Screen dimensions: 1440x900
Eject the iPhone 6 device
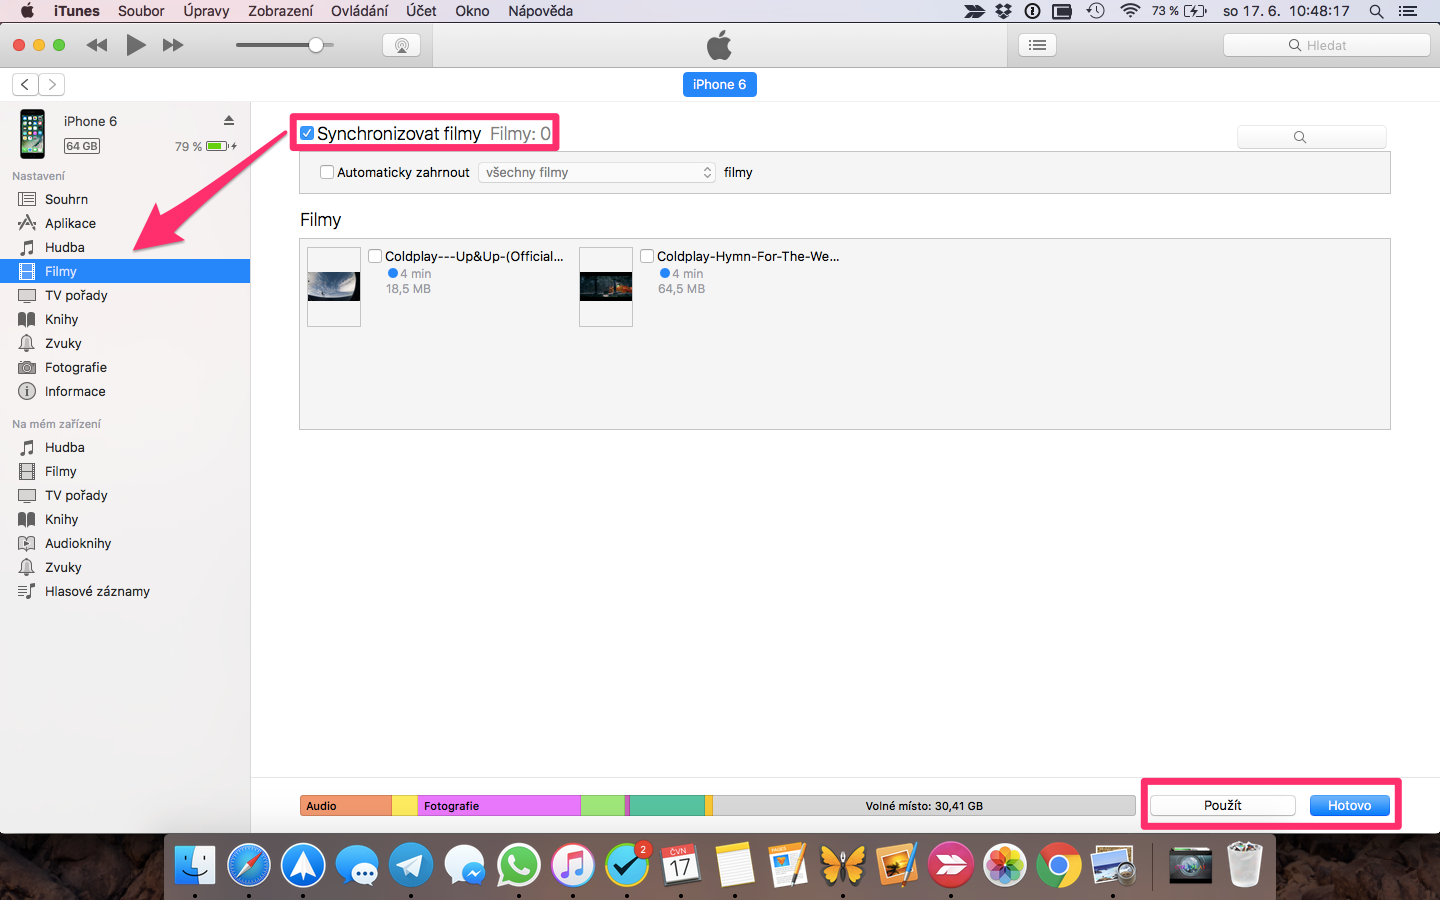click(x=229, y=120)
